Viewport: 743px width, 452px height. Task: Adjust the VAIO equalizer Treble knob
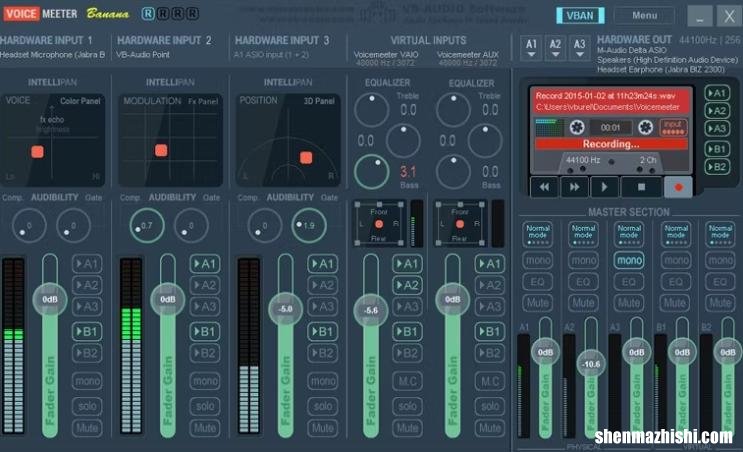tap(372, 109)
